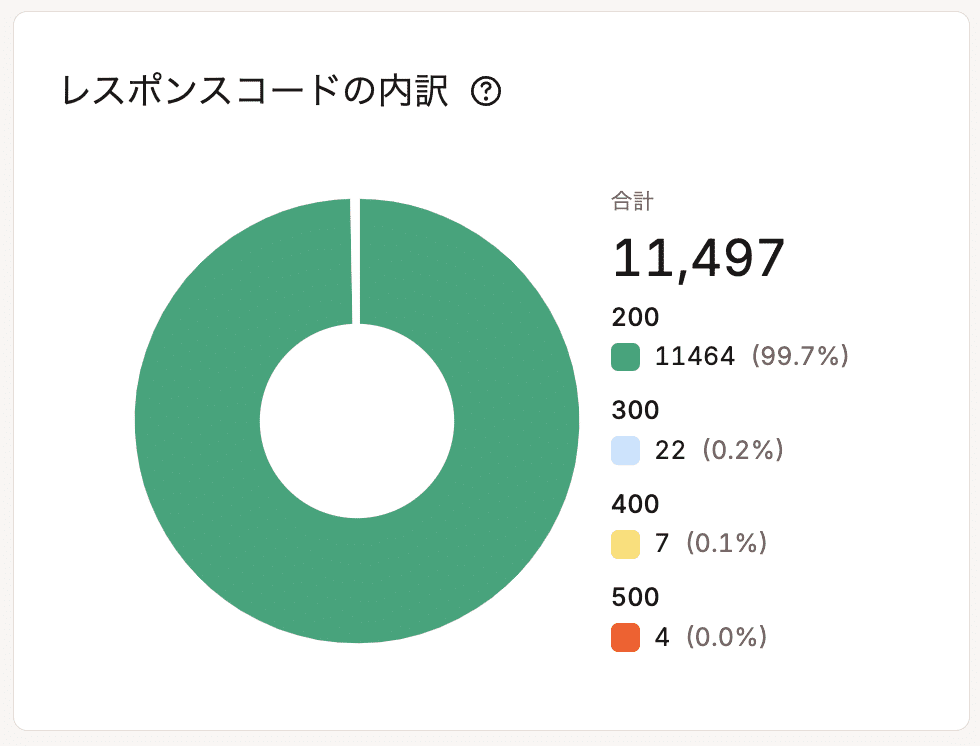Screen dimensions: 980x746
Task: Select the 200 legend label
Action: pyautogui.click(x=635, y=318)
